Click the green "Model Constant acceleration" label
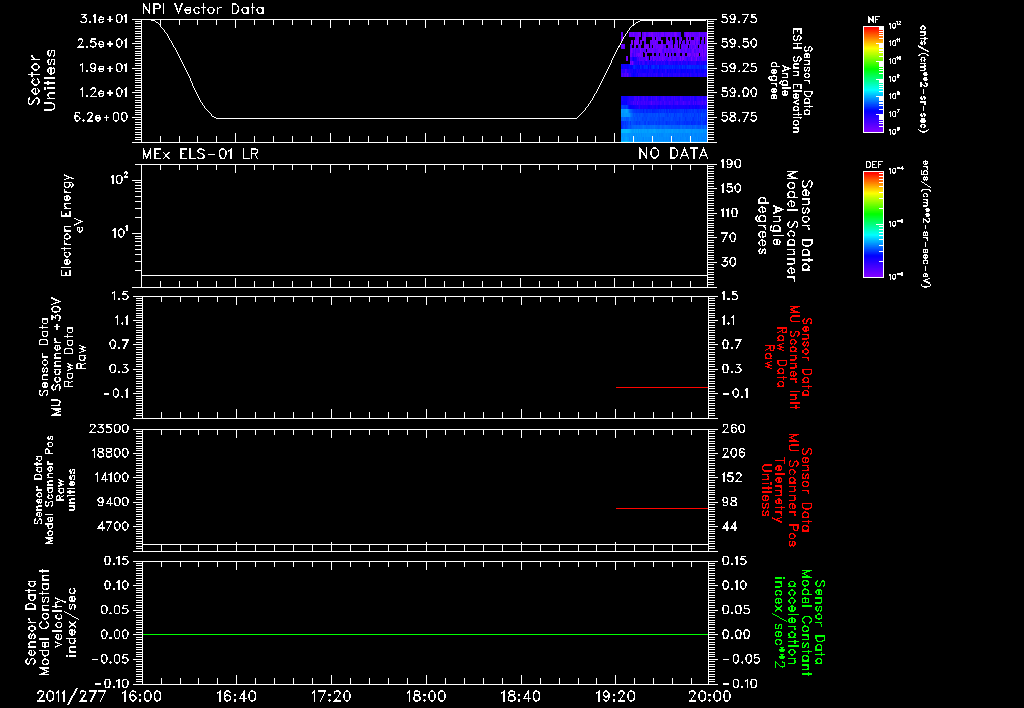This screenshot has width=1024, height=708. [x=800, y=622]
